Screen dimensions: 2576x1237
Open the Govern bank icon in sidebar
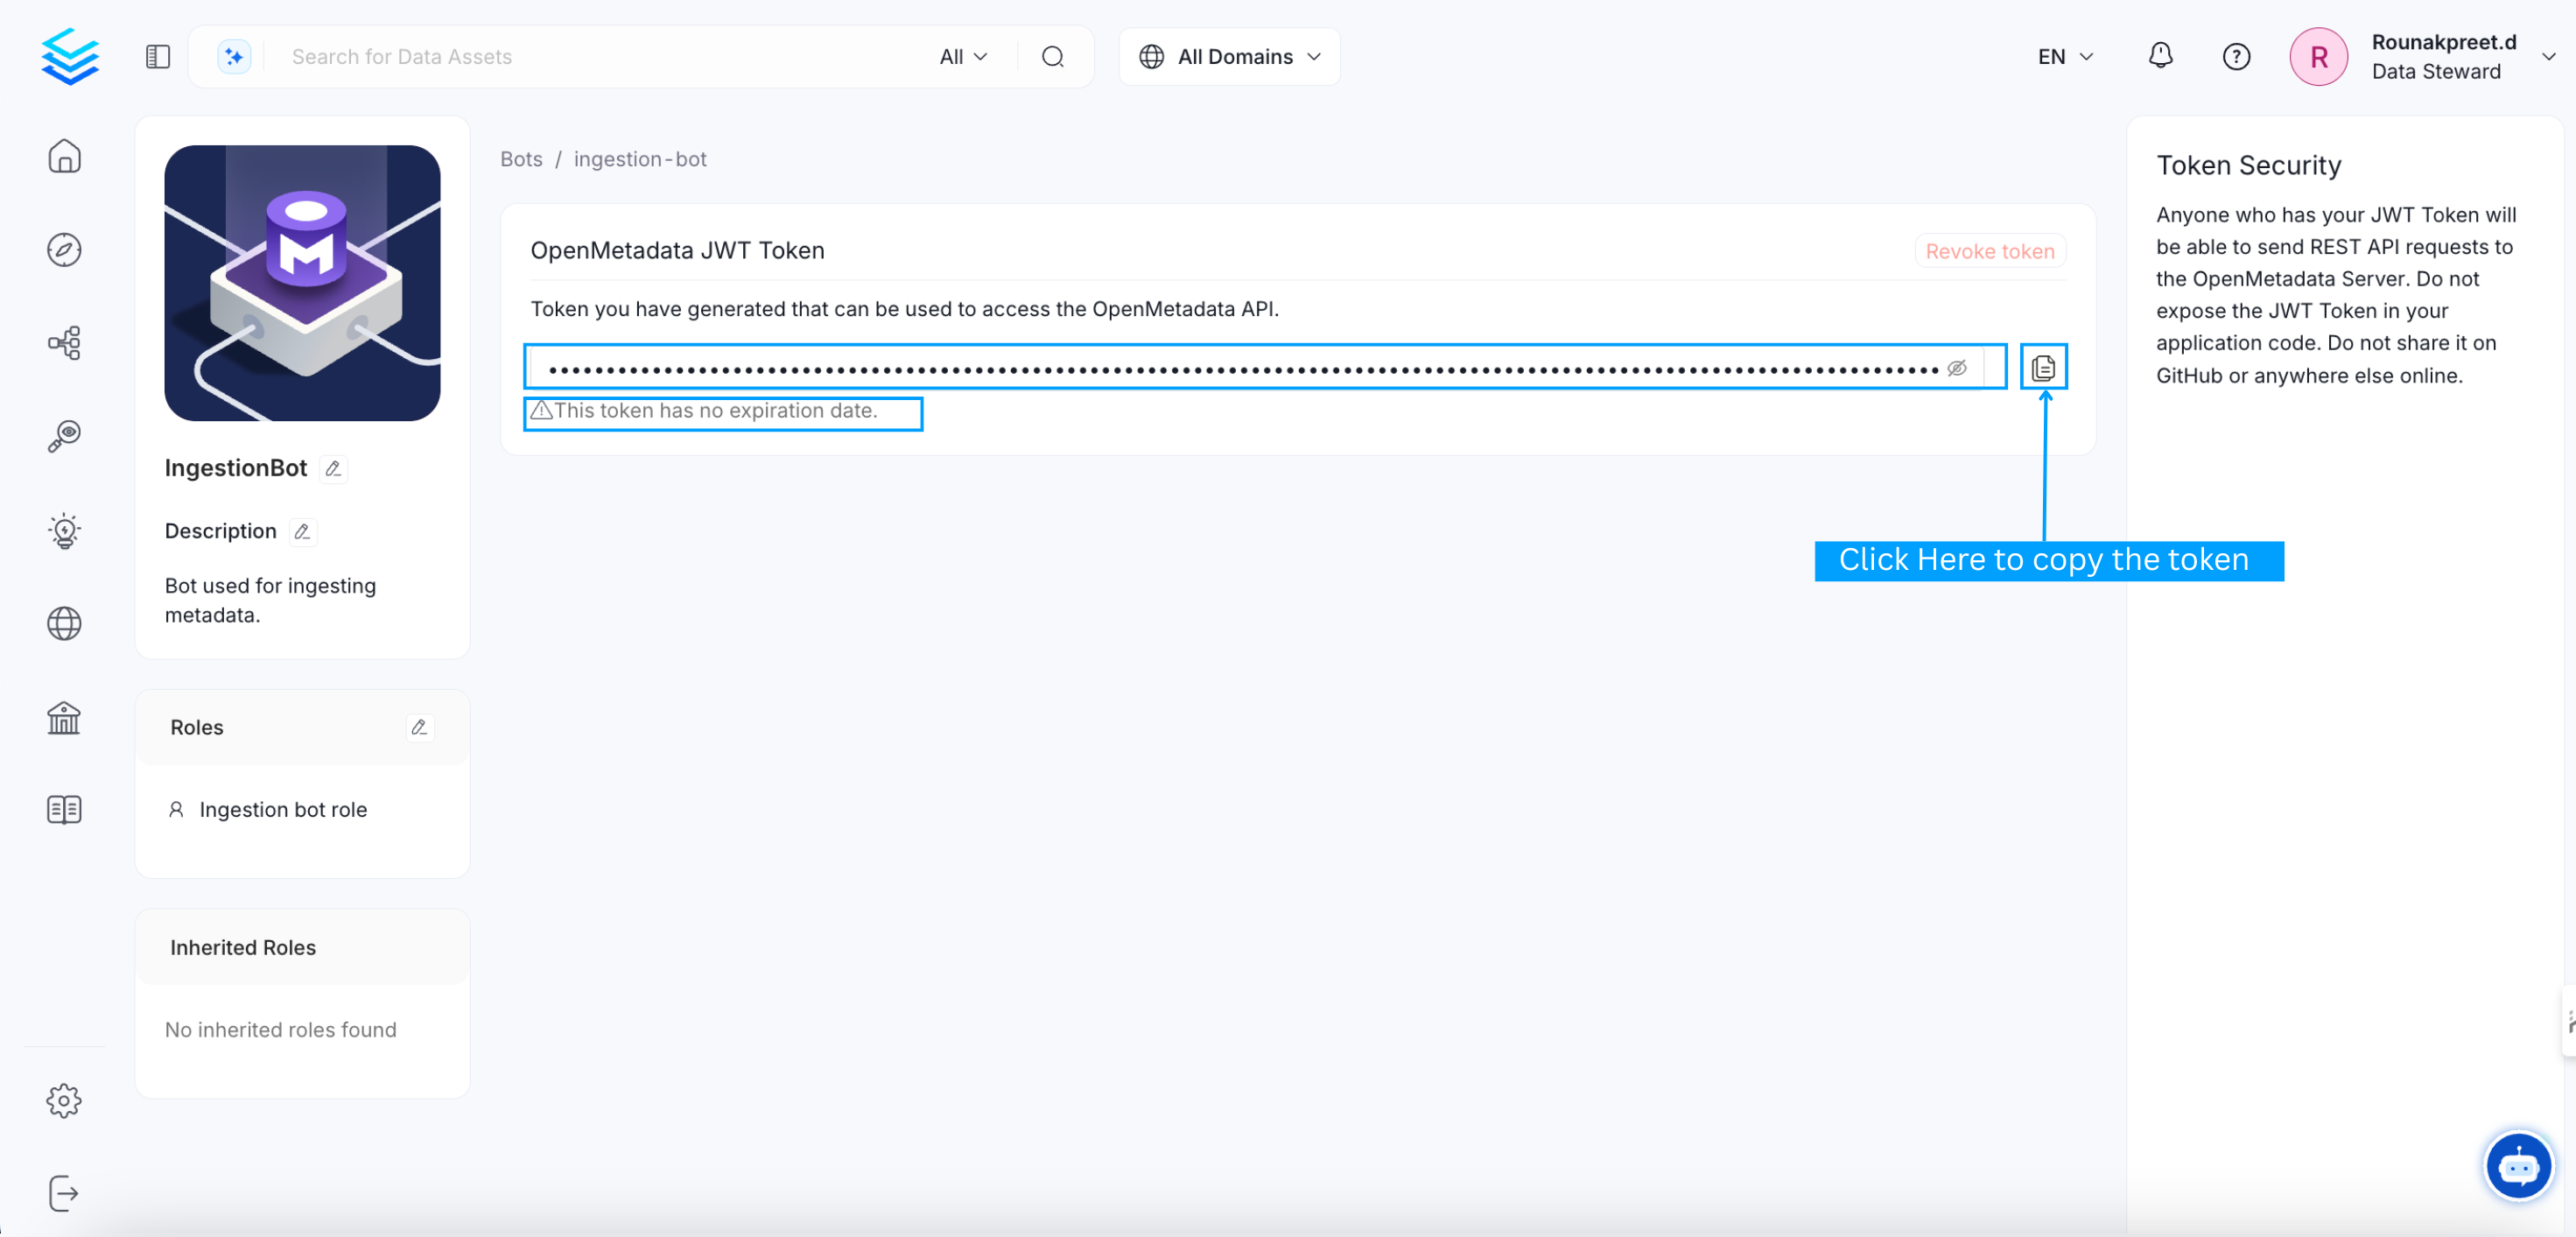64,717
